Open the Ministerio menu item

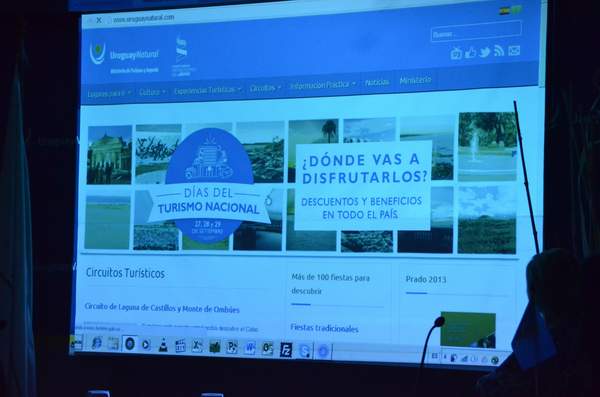(x=415, y=80)
